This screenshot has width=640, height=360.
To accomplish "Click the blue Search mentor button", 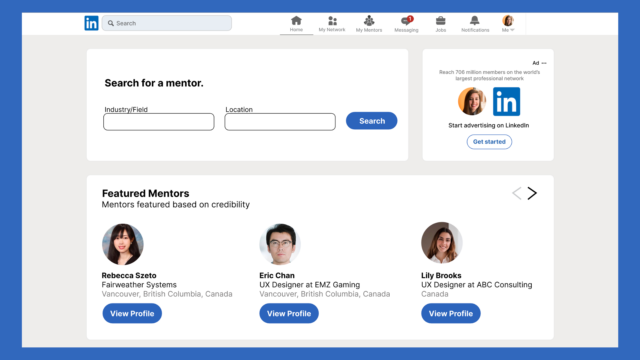I will (371, 121).
